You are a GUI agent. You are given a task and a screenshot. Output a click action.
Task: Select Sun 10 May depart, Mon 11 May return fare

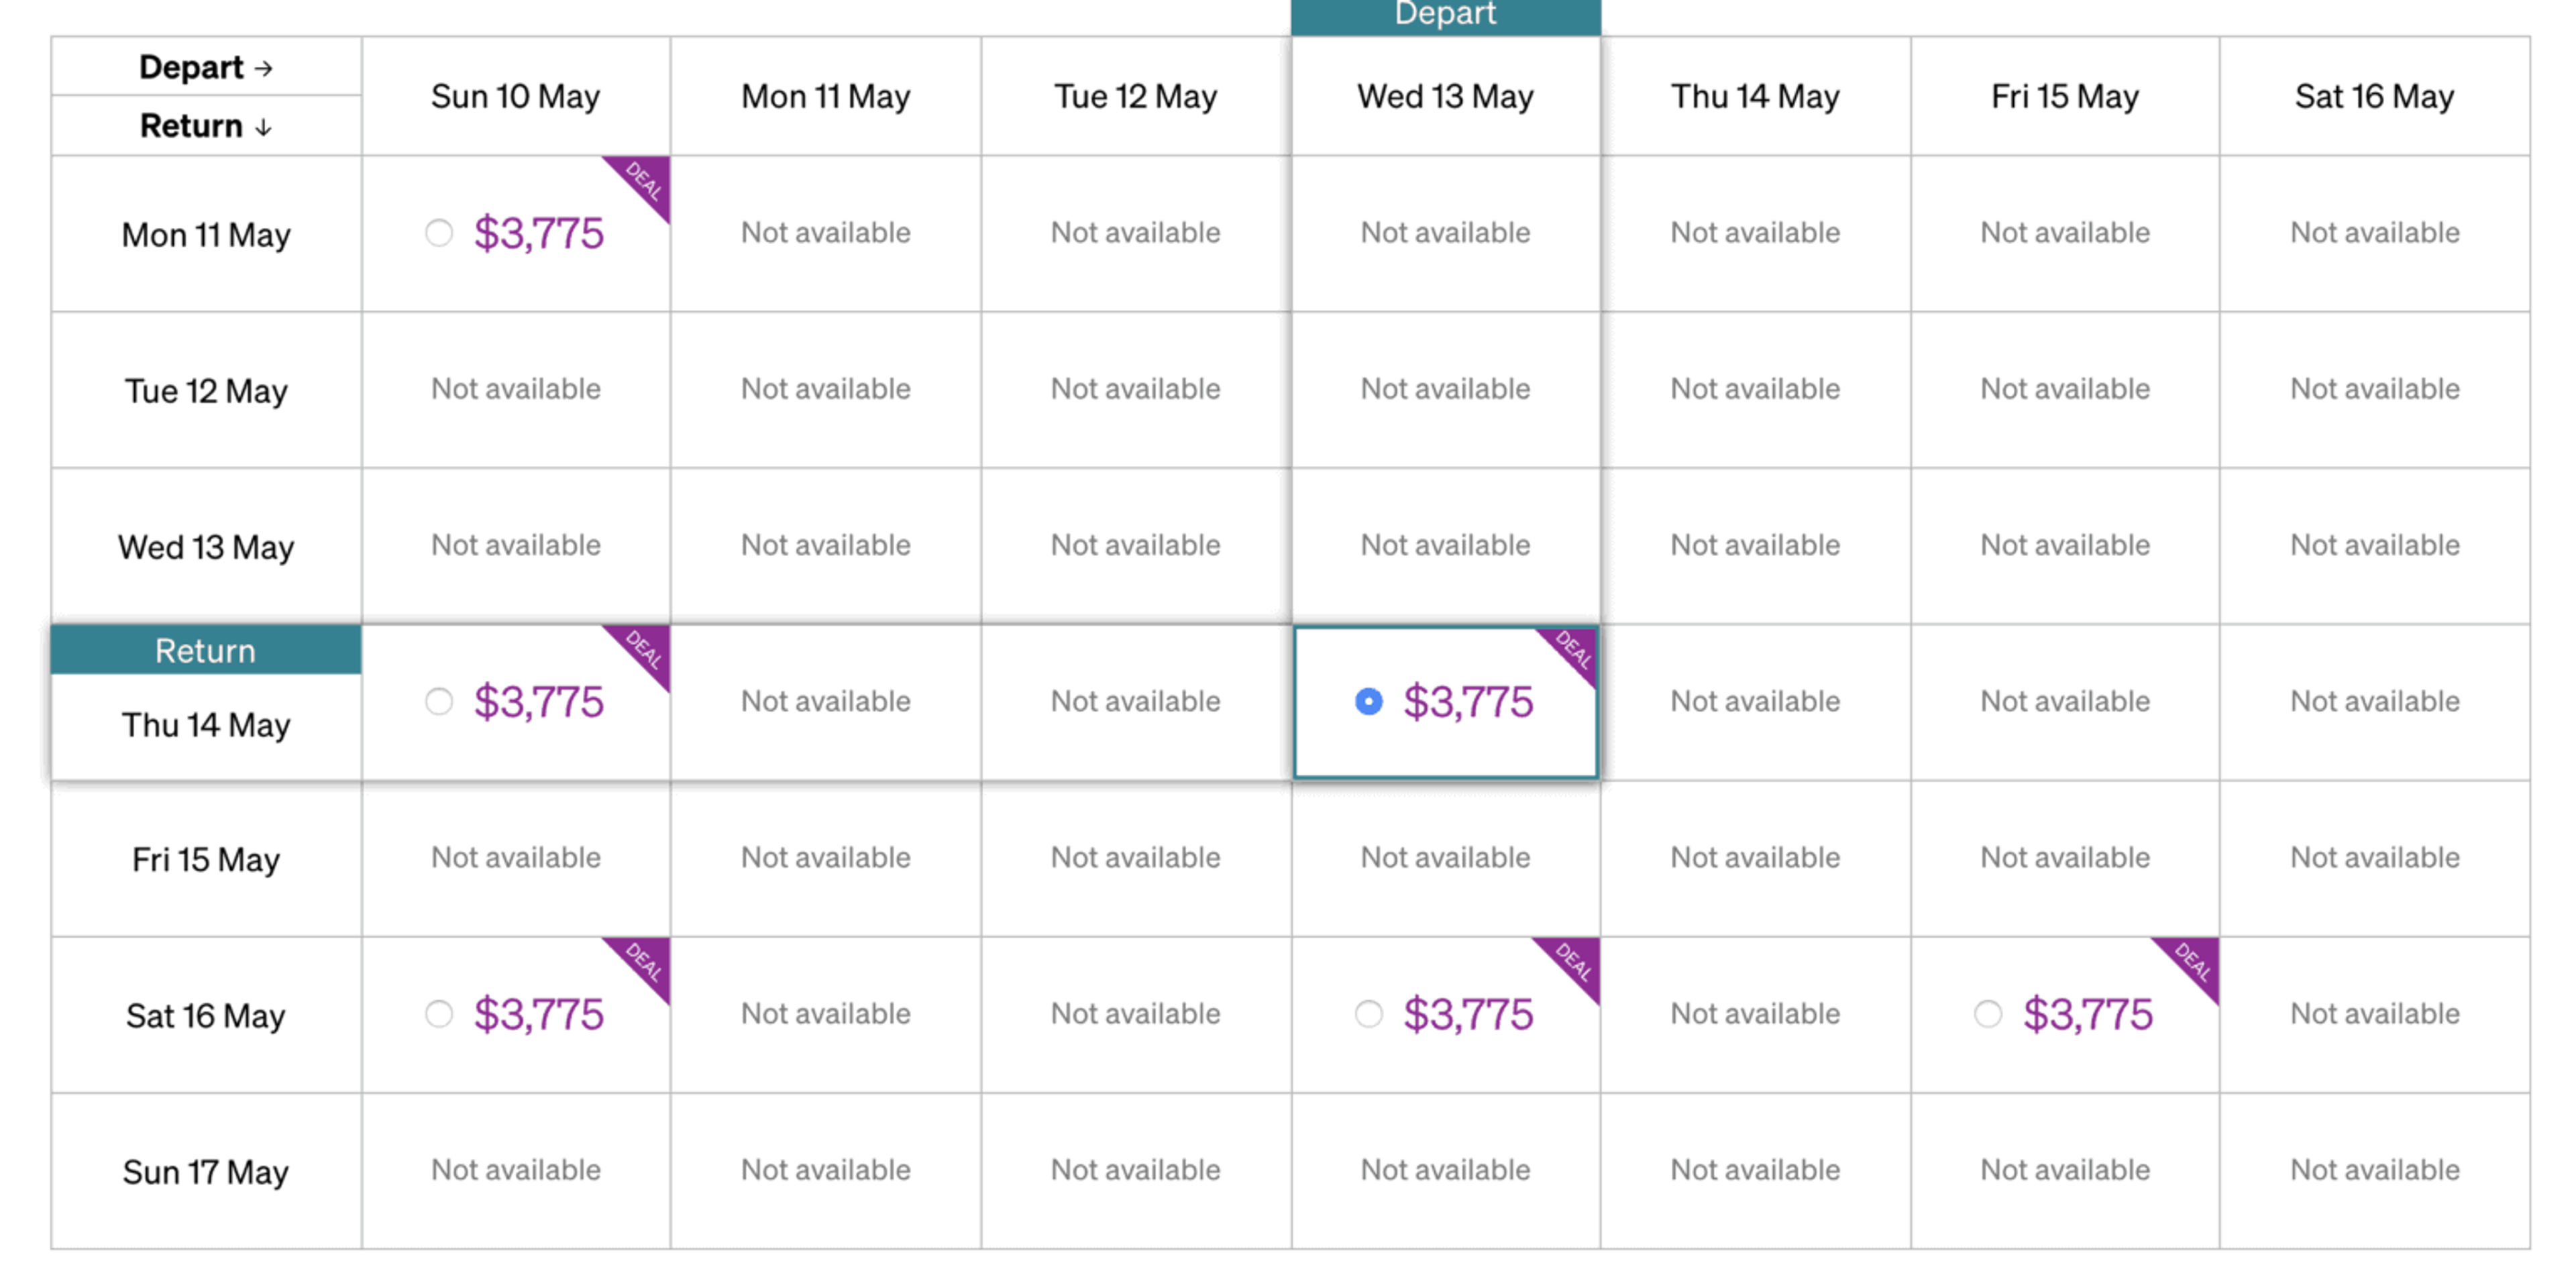coord(439,233)
